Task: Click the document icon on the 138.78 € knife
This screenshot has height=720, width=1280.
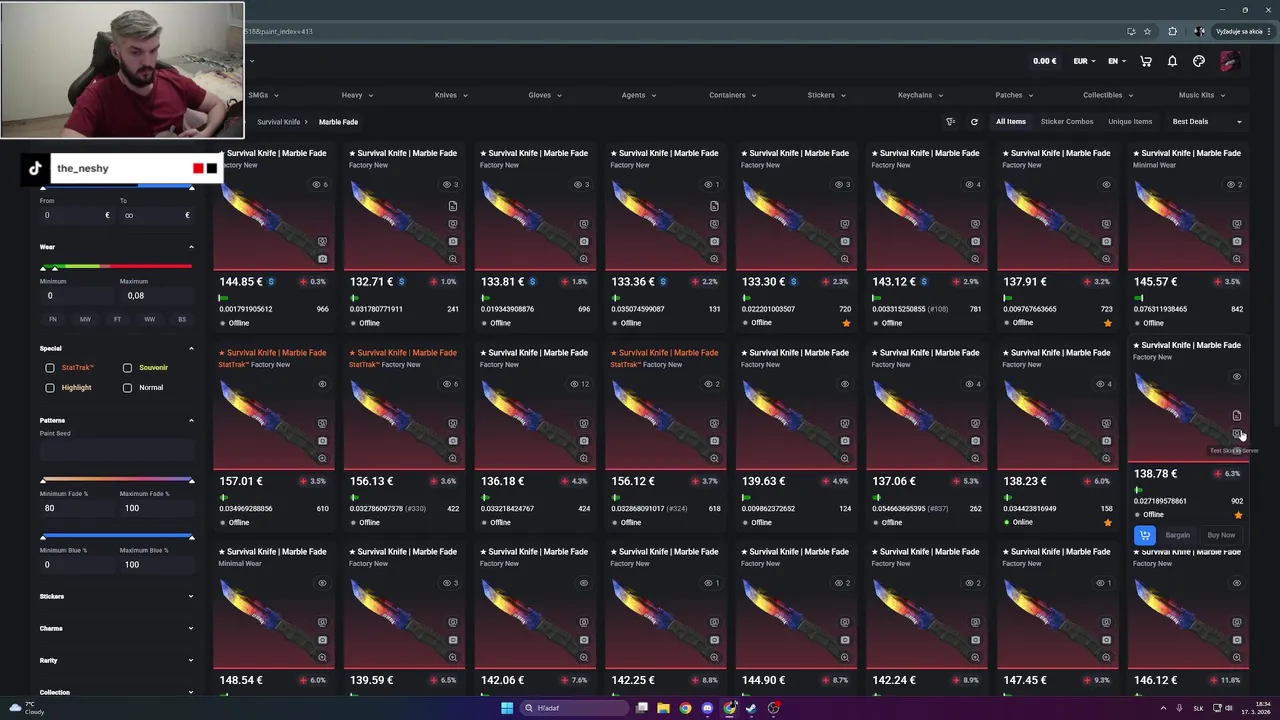Action: click(1237, 416)
